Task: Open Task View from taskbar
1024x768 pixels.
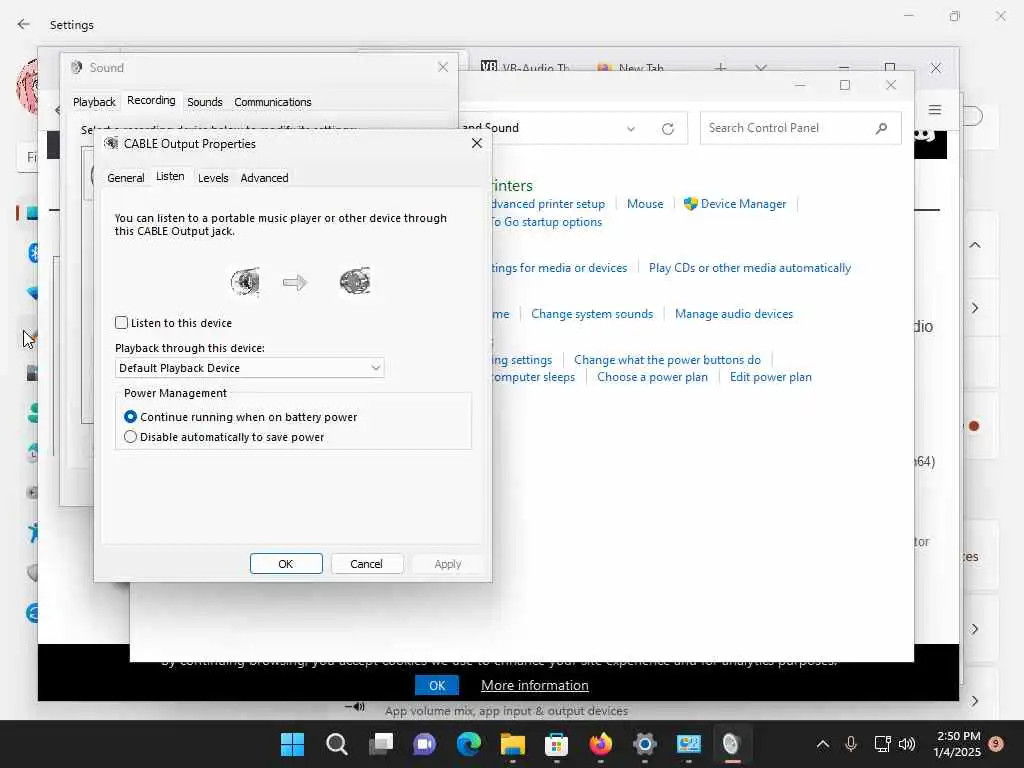Action: pos(381,744)
